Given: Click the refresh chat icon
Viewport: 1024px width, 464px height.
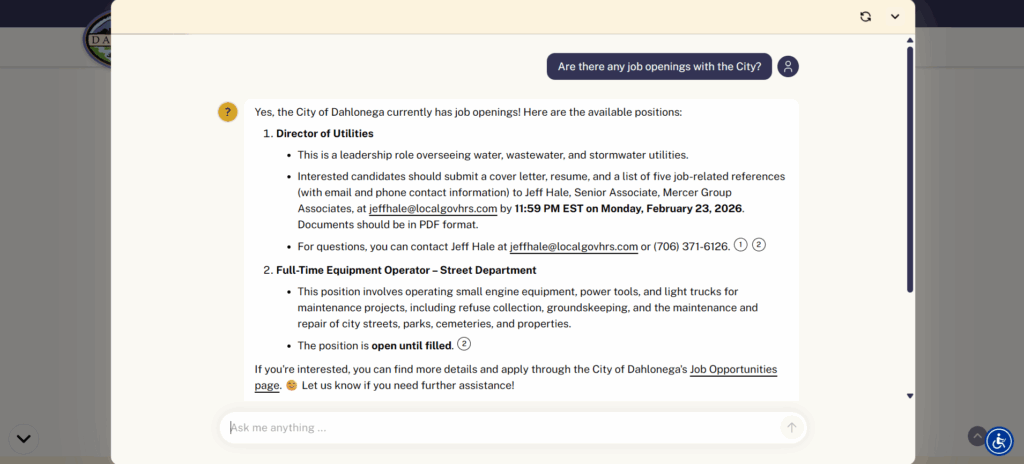Looking at the screenshot, I should pyautogui.click(x=865, y=17).
